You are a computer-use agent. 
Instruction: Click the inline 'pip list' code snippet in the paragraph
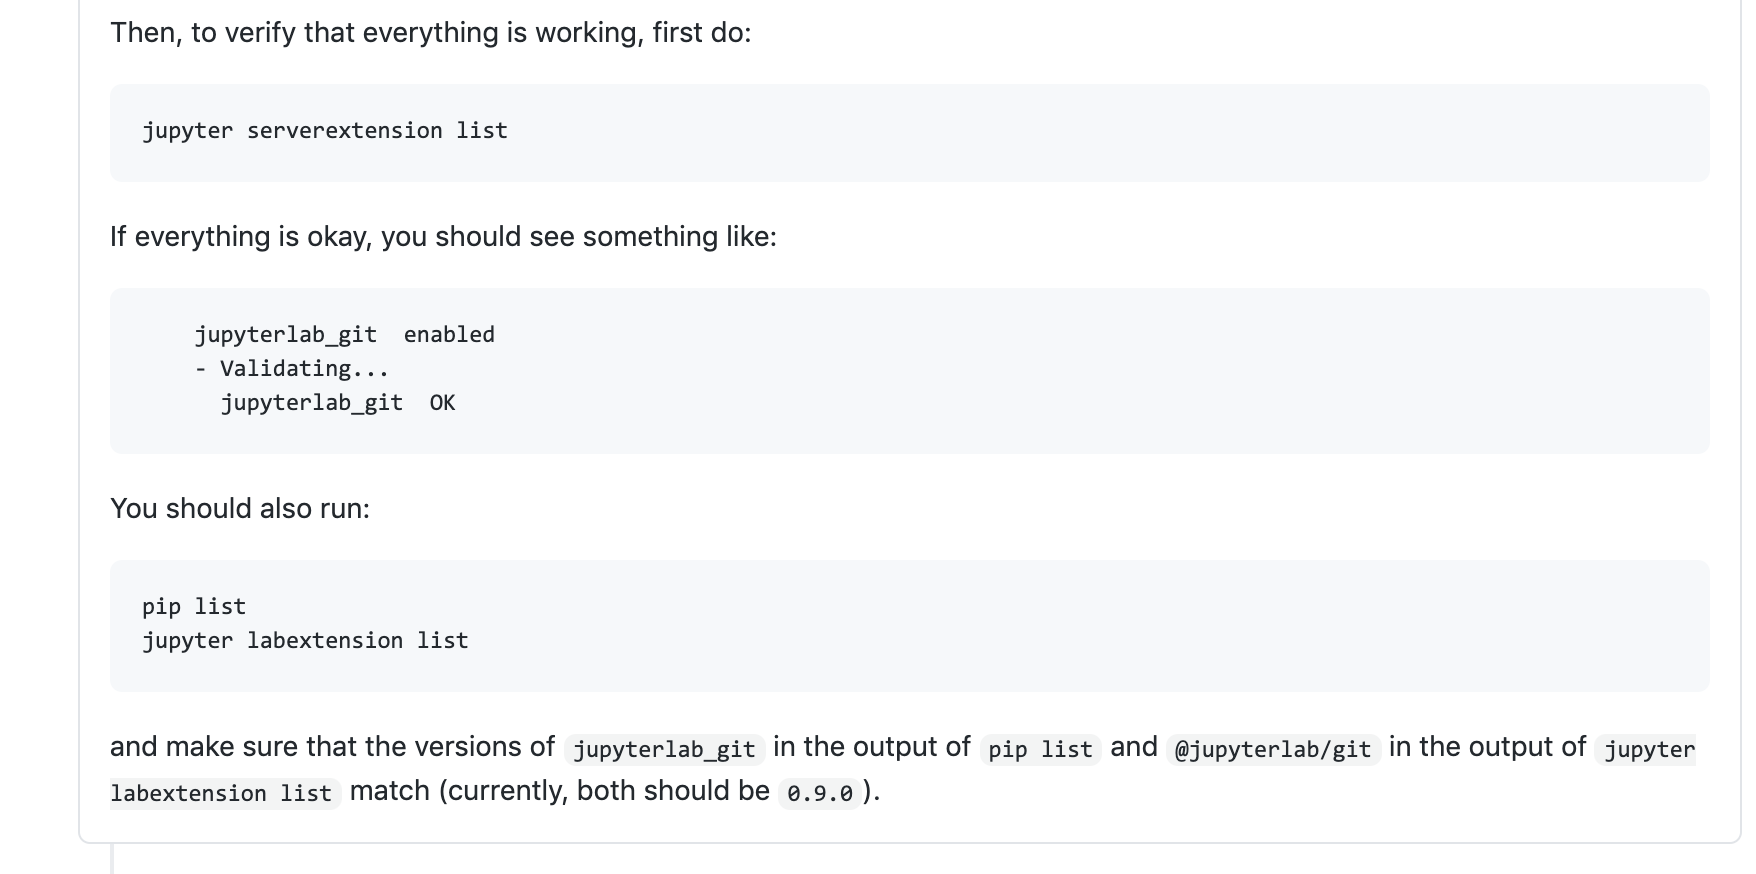click(x=1040, y=749)
